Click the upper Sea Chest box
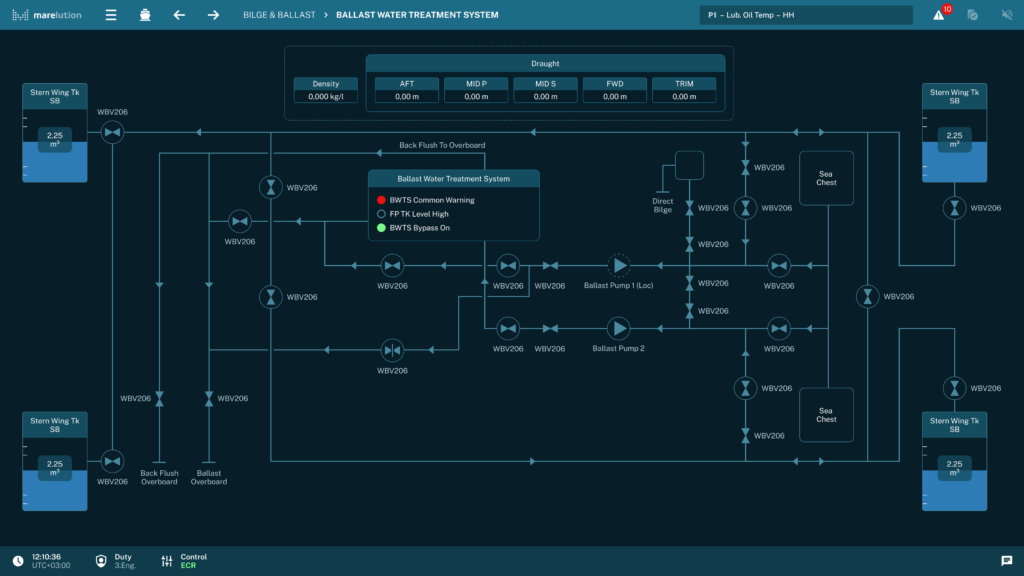The image size is (1024, 576). (x=826, y=178)
